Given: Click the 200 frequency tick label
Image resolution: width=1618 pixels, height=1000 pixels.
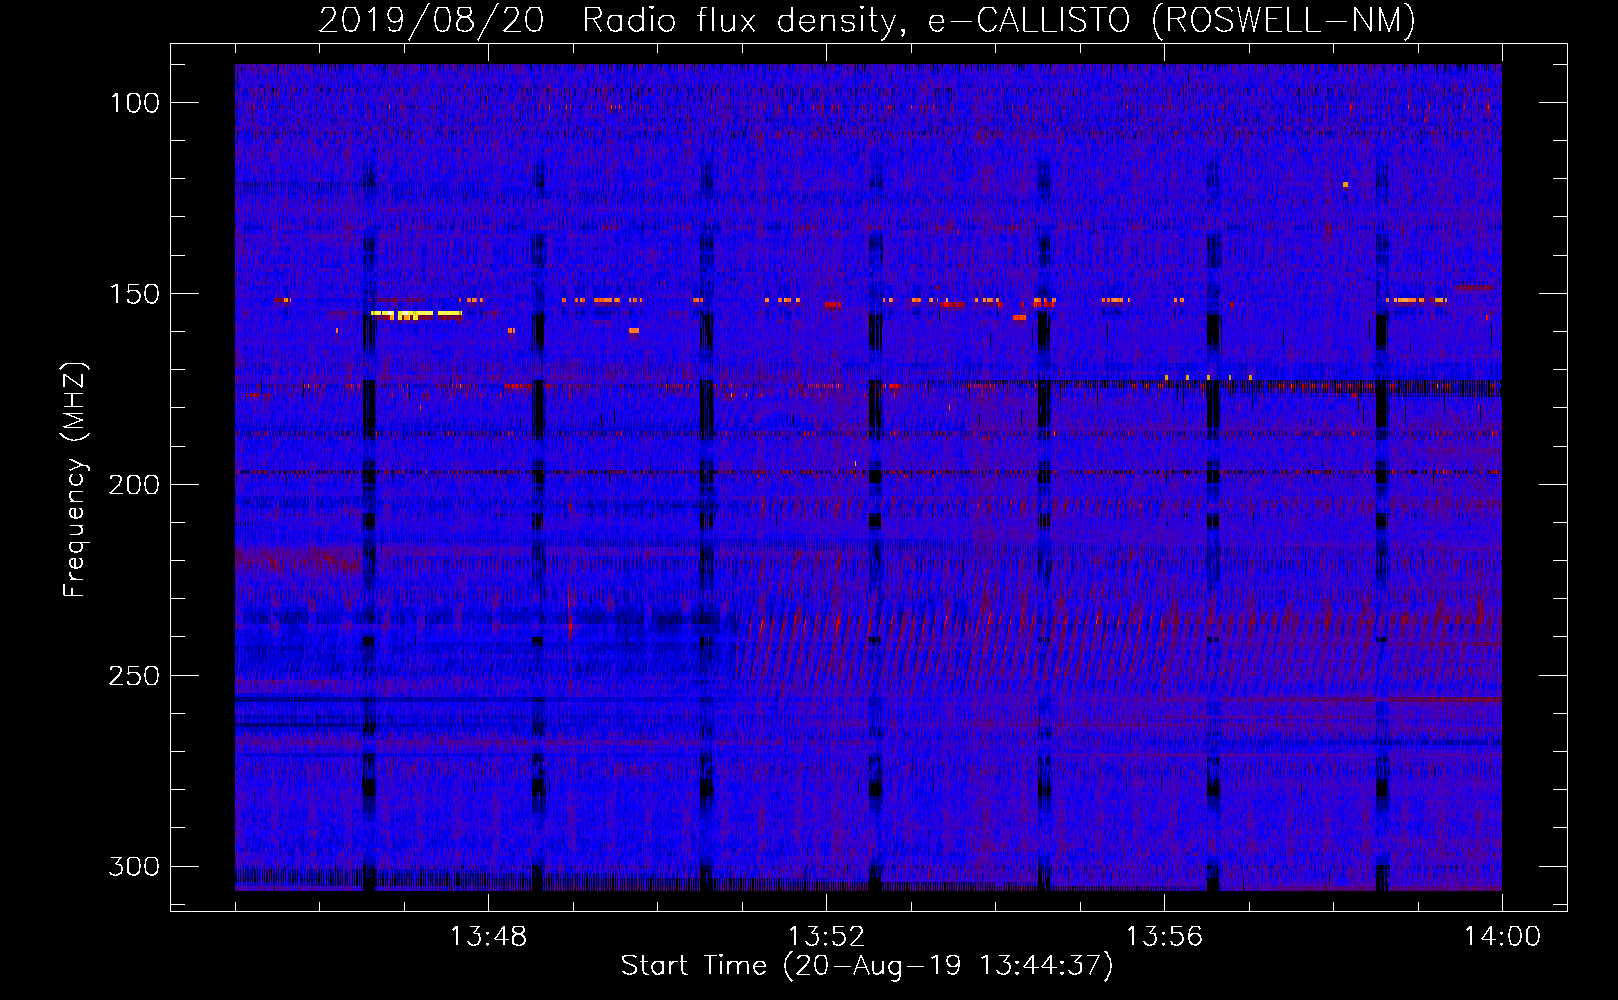Looking at the screenshot, I should [134, 485].
